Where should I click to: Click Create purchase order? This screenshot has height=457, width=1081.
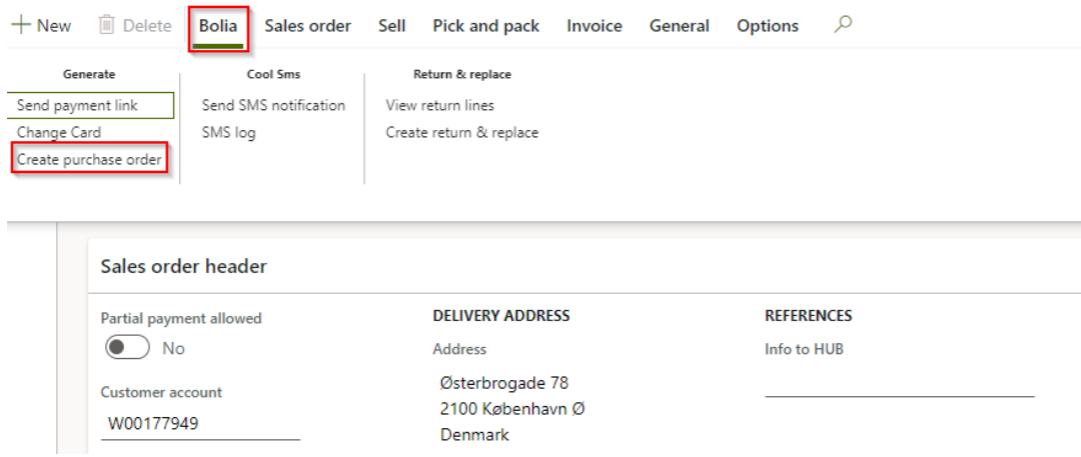[89, 160]
